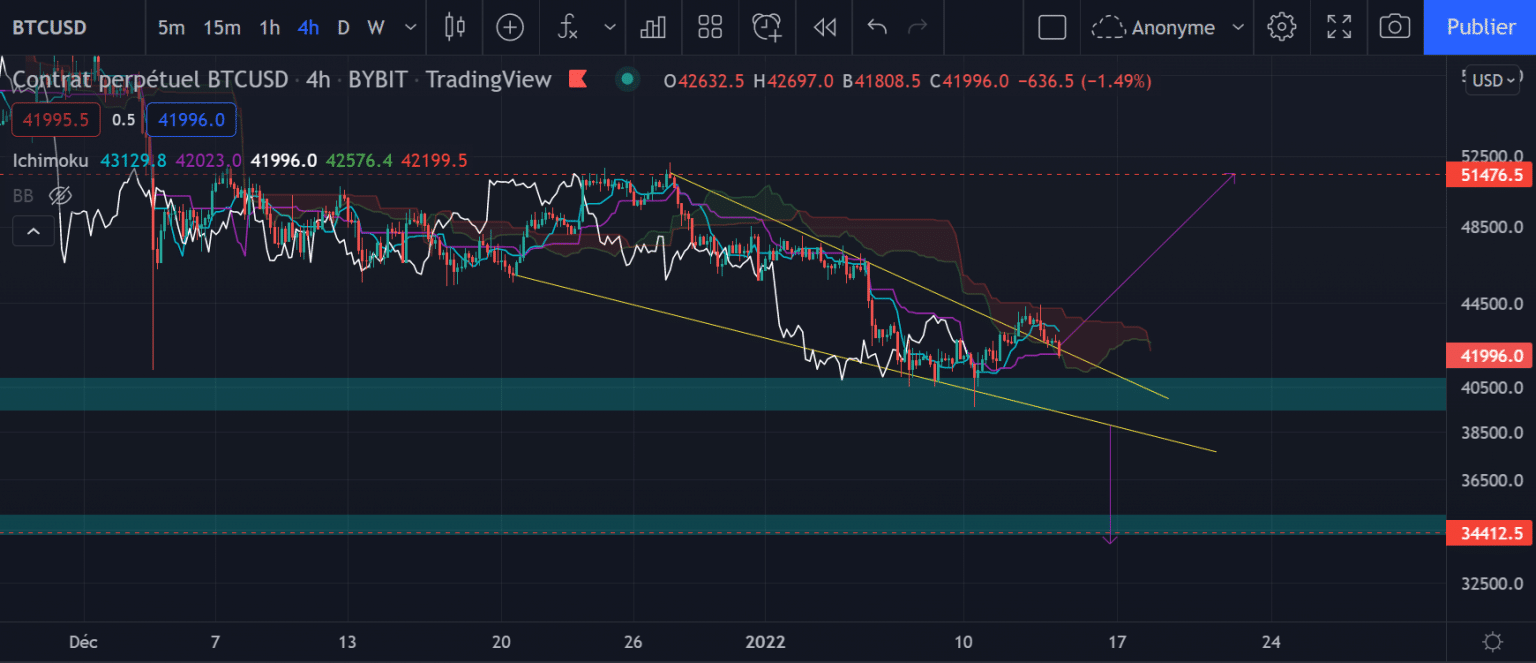This screenshot has width=1536, height=663.
Task: Click the green market status dot
Action: [x=627, y=79]
